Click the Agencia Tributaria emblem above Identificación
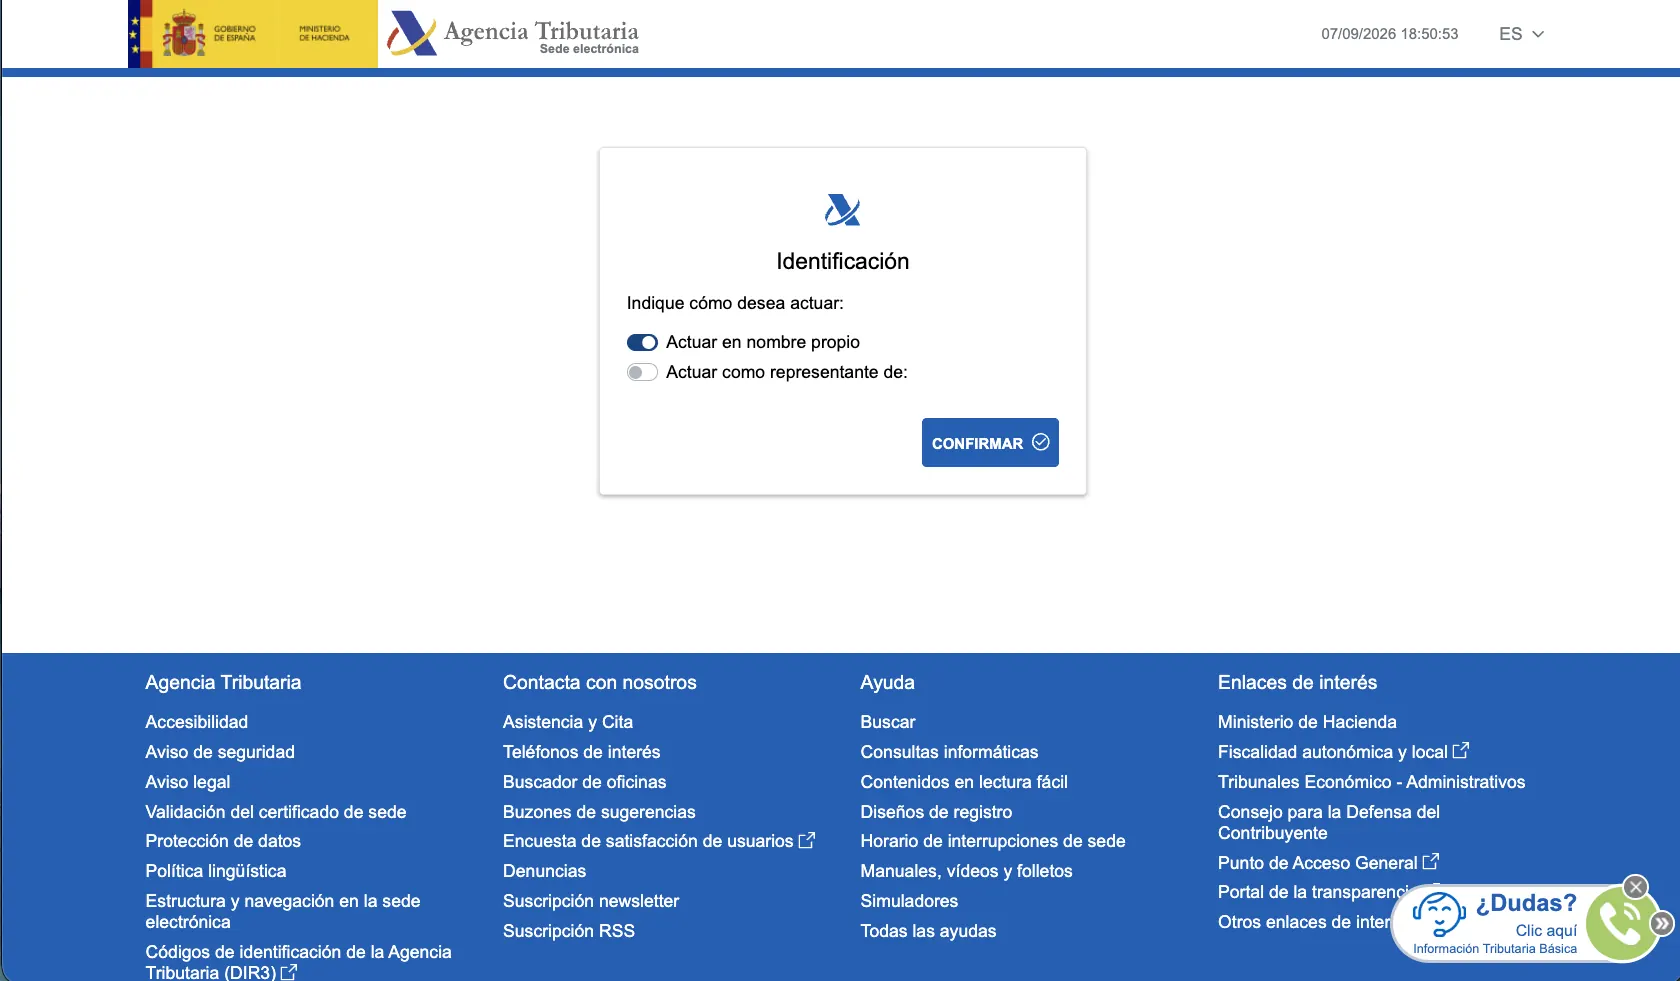This screenshot has height=981, width=1680. tap(842, 210)
